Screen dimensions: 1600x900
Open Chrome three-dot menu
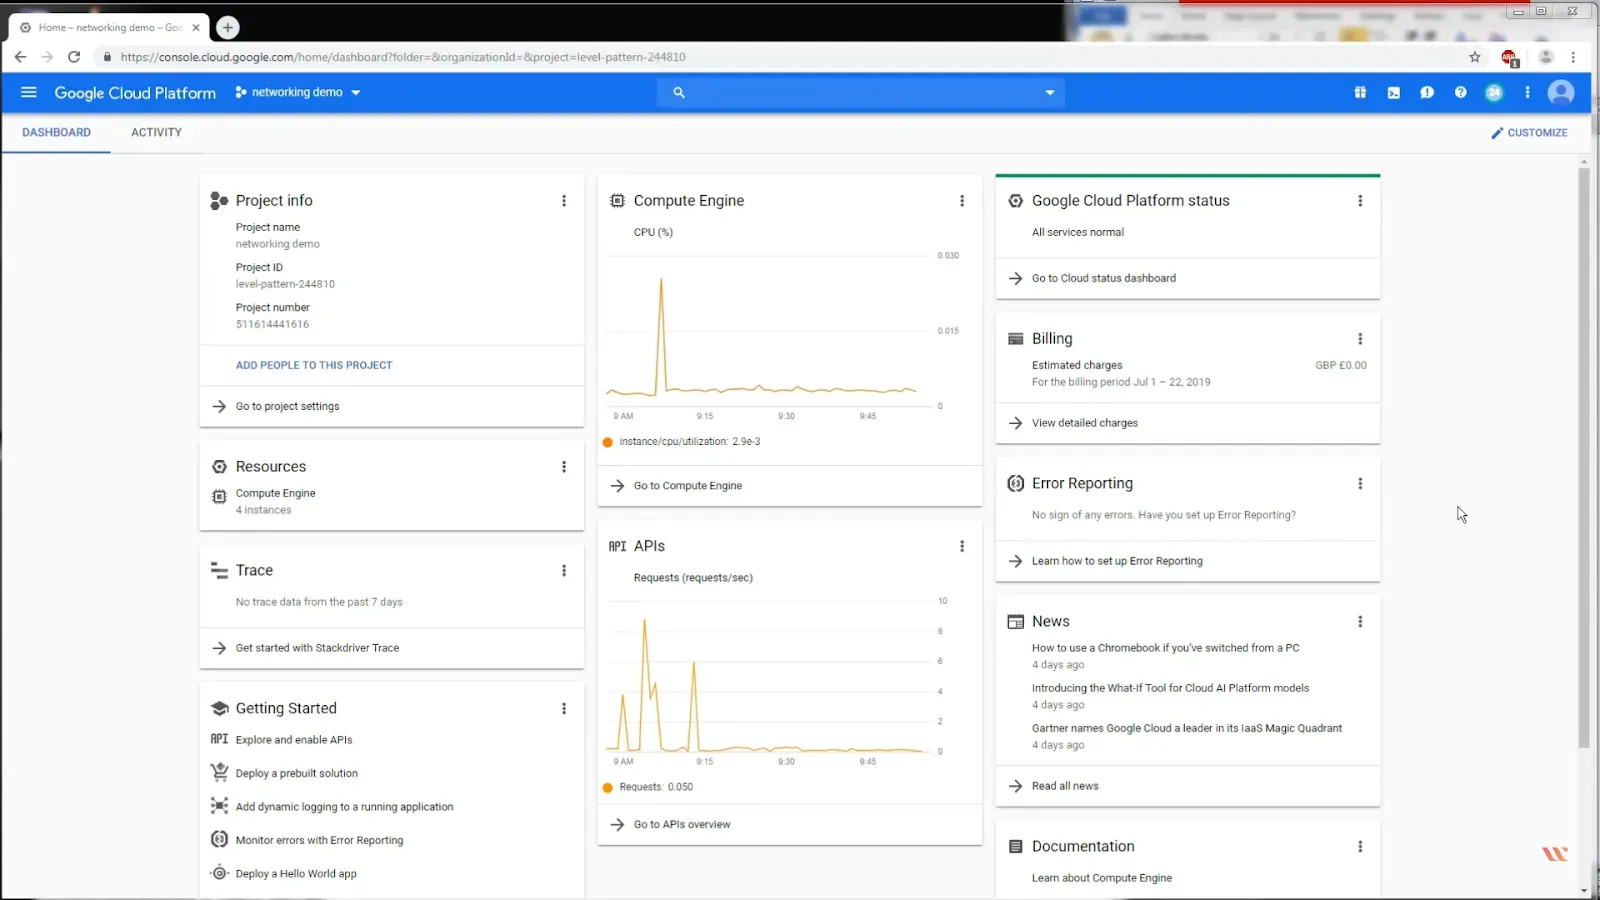pos(1573,57)
